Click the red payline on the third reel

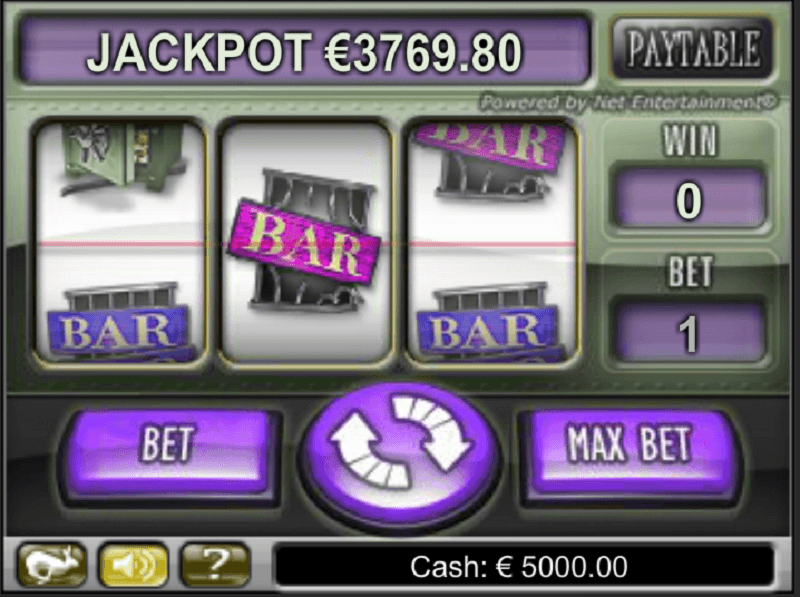click(x=492, y=244)
